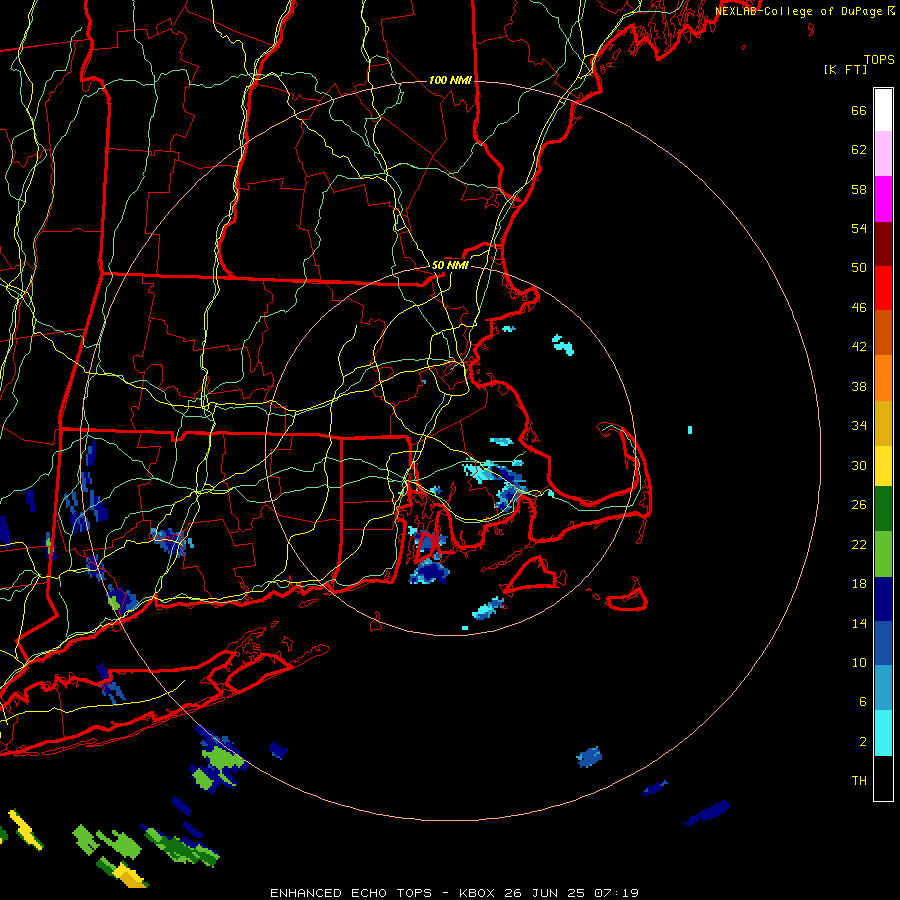Image resolution: width=900 pixels, height=900 pixels.
Task: Click the yellow legend swatch
Action: [883, 466]
